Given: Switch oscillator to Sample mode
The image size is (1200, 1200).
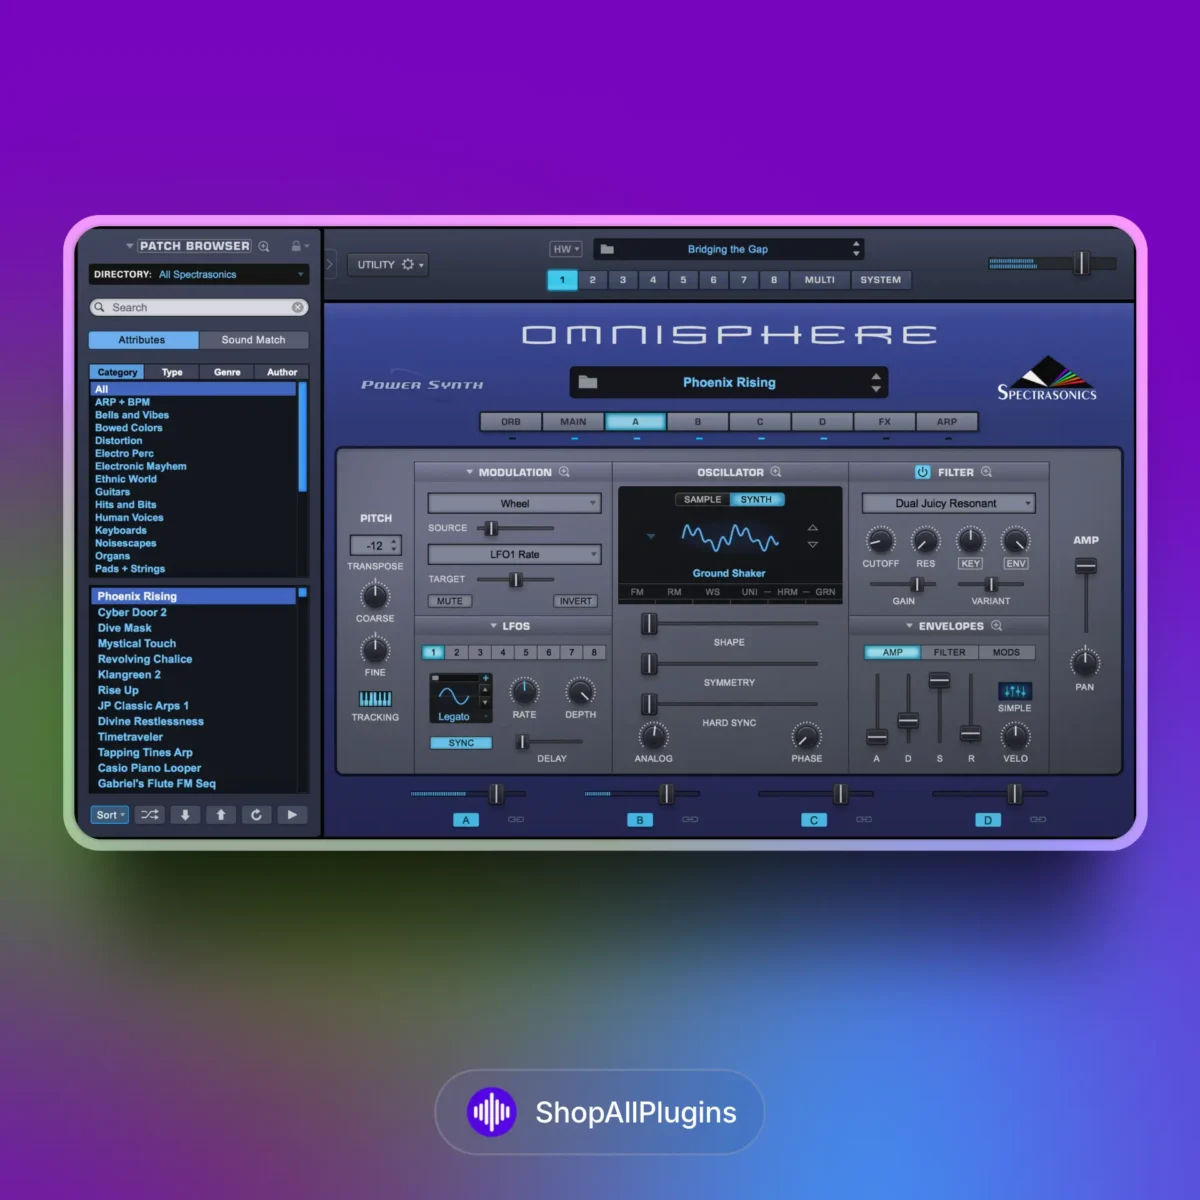Looking at the screenshot, I should (x=703, y=499).
